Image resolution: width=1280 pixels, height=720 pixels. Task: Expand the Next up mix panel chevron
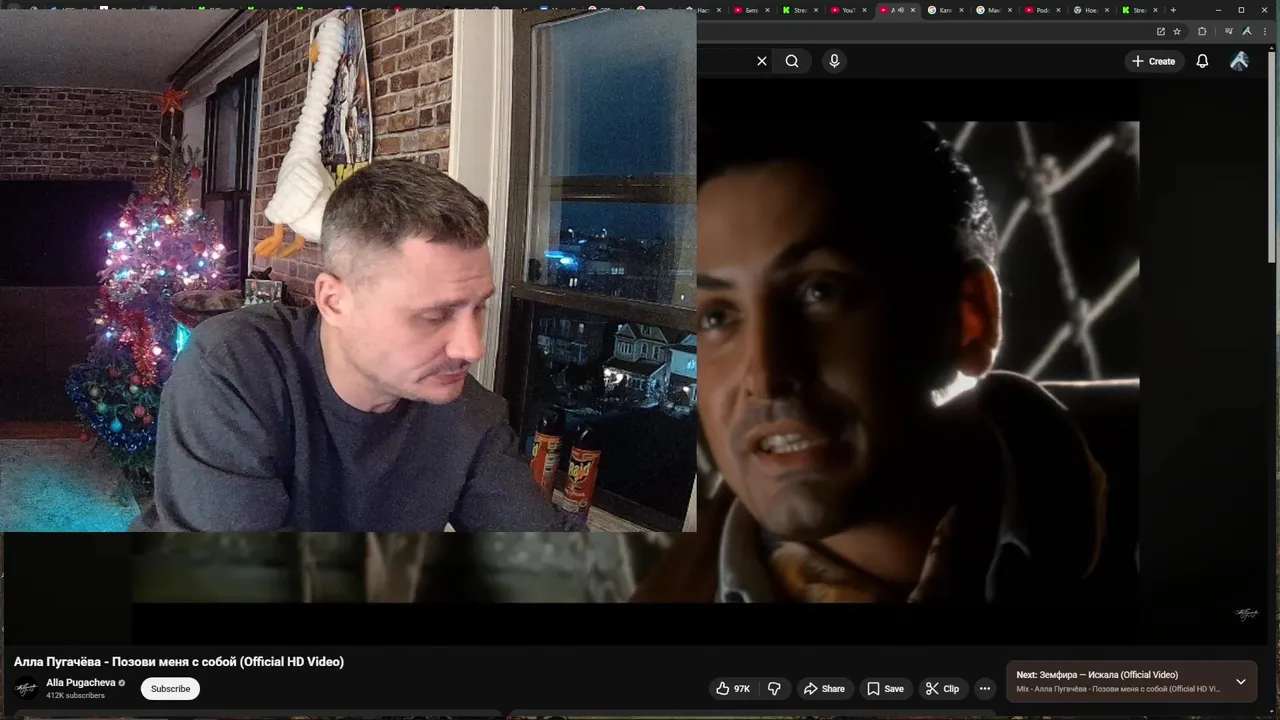click(1241, 682)
